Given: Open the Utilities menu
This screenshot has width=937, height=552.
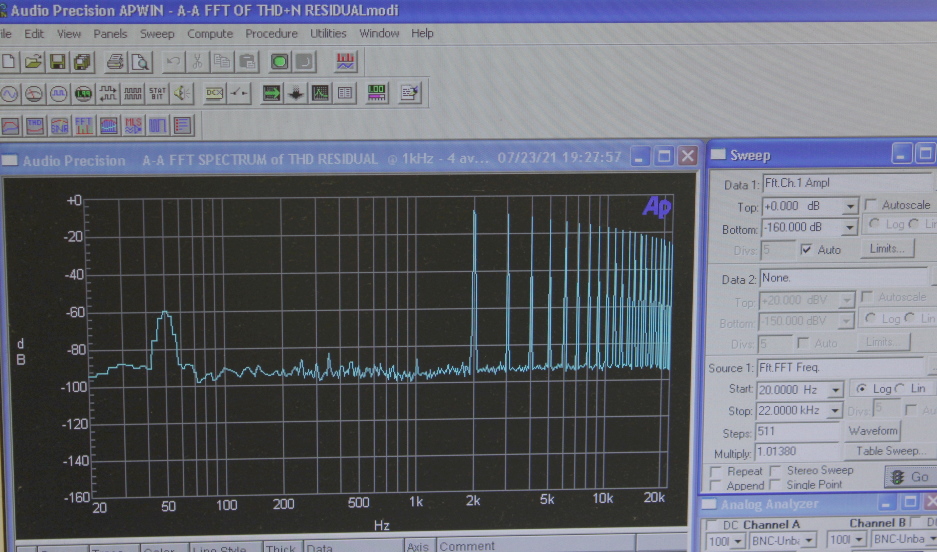Looking at the screenshot, I should pos(328,33).
